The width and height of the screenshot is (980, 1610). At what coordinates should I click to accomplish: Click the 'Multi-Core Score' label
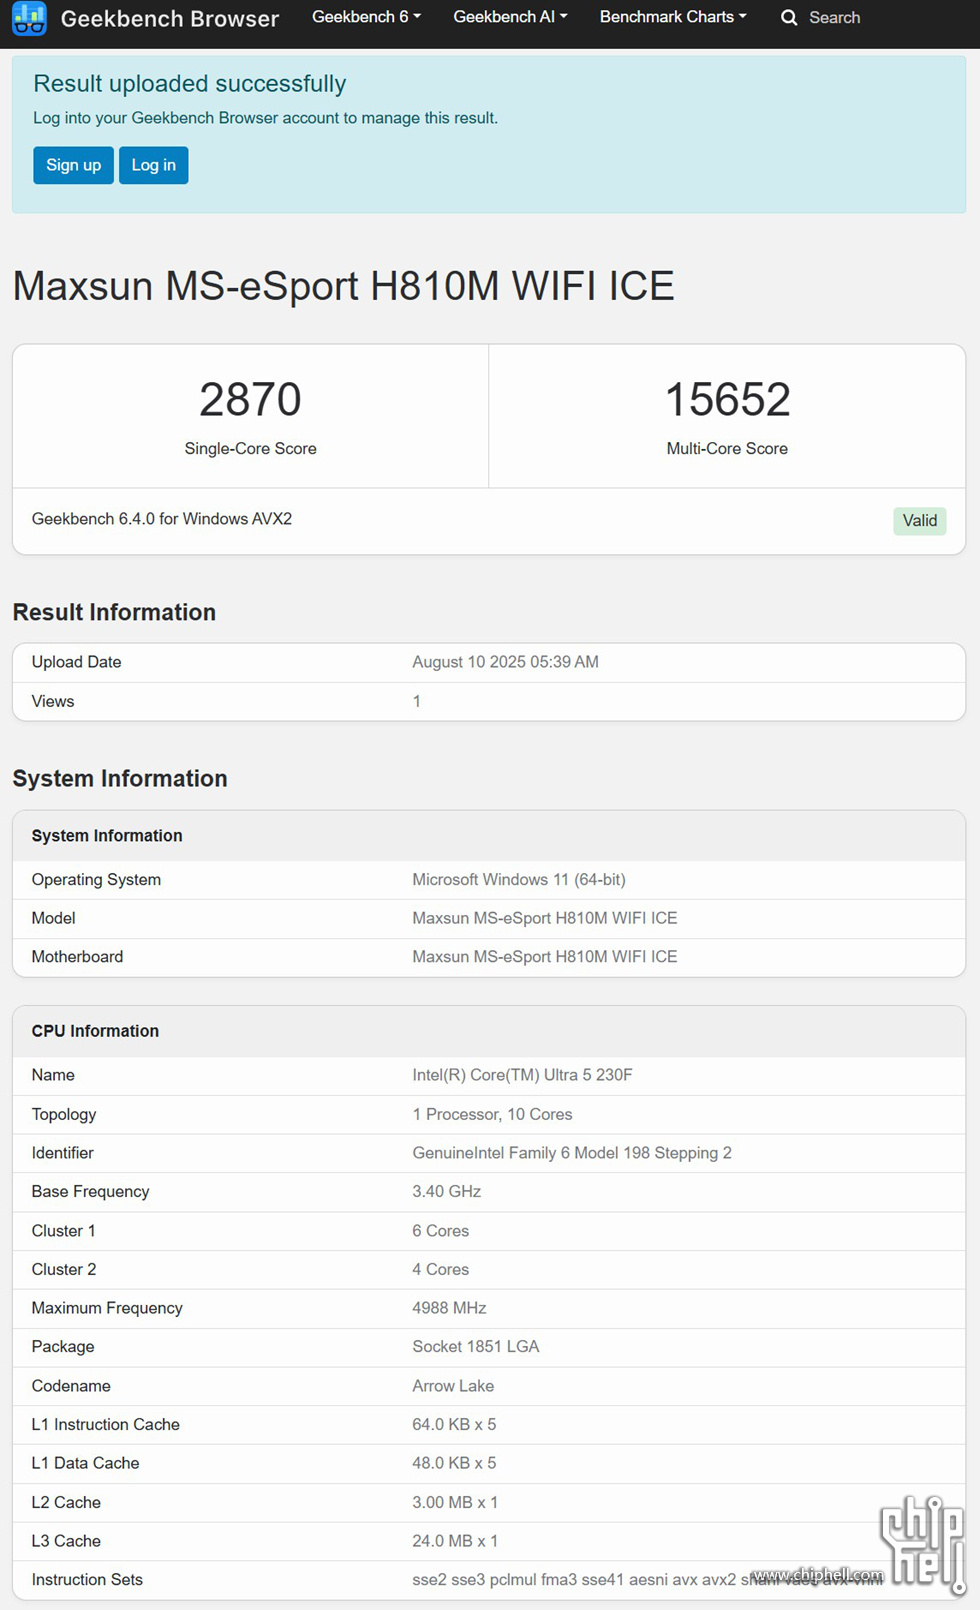(x=727, y=449)
